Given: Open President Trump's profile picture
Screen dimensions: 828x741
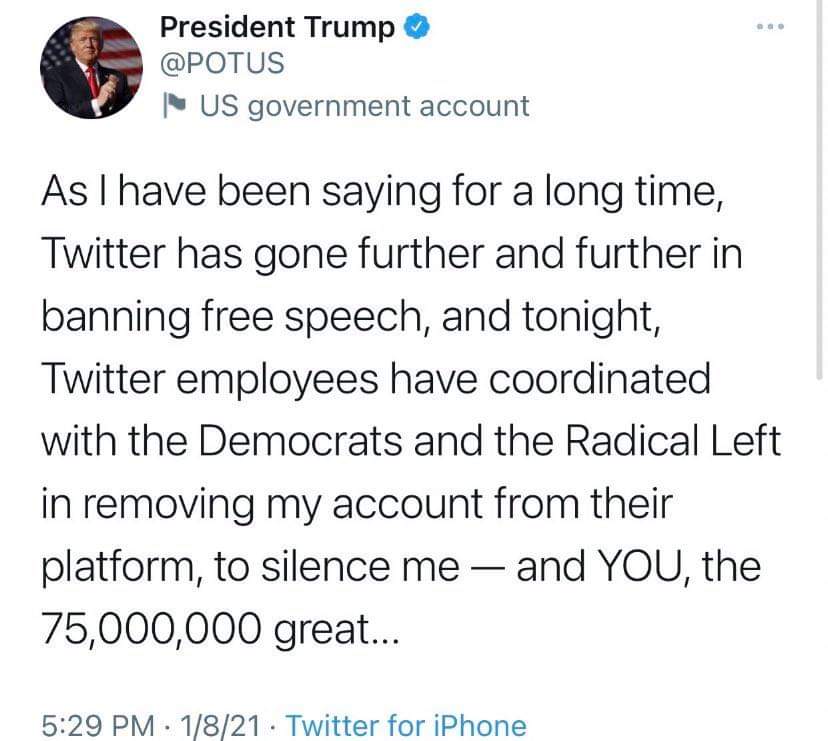Looking at the screenshot, I should [92, 66].
